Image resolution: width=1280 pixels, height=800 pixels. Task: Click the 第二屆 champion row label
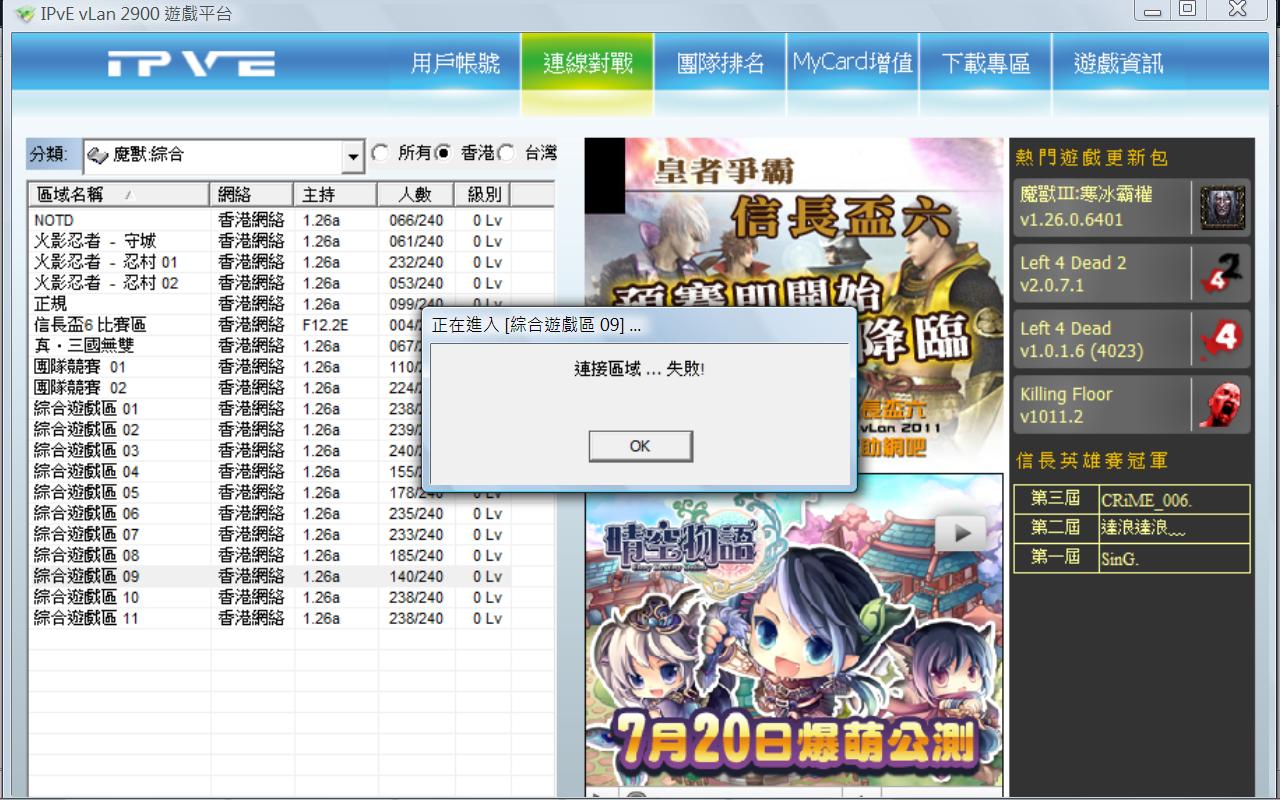(x=1055, y=528)
